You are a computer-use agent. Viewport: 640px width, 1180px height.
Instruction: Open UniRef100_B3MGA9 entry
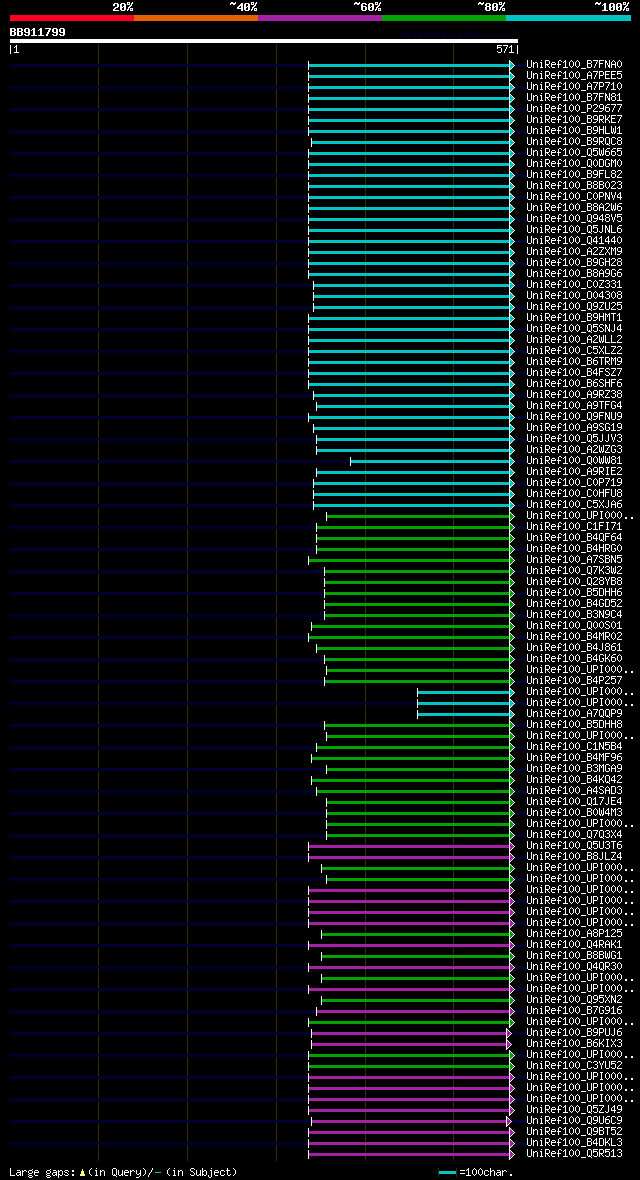[574, 768]
